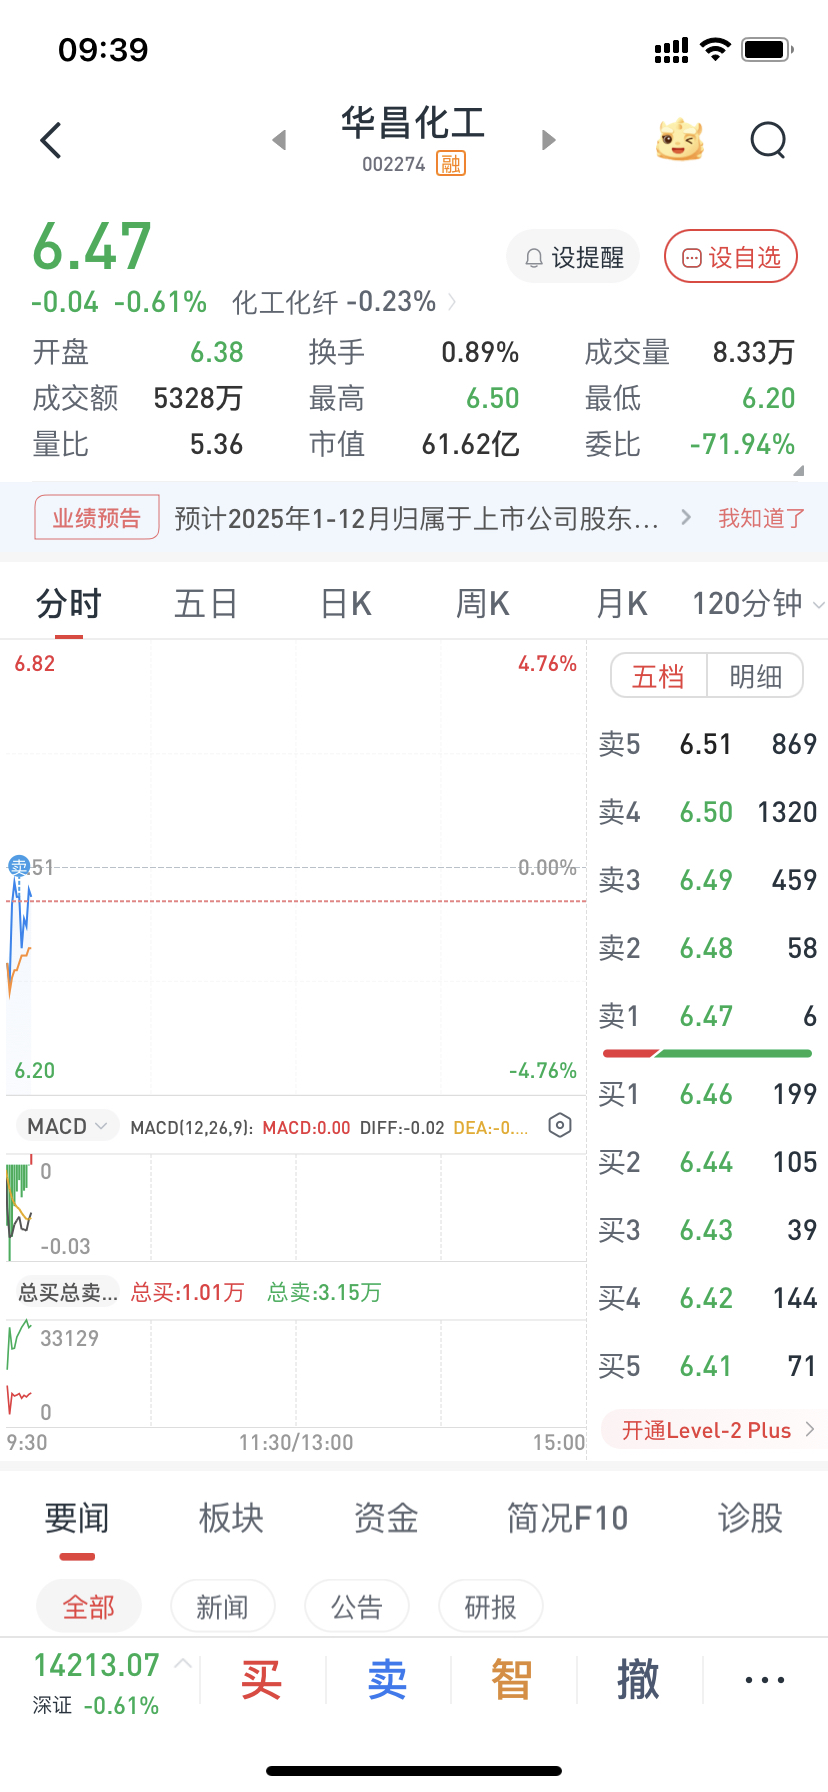Dismiss notice with 我知道了
The width and height of the screenshot is (828, 1792).
pyautogui.click(x=761, y=518)
